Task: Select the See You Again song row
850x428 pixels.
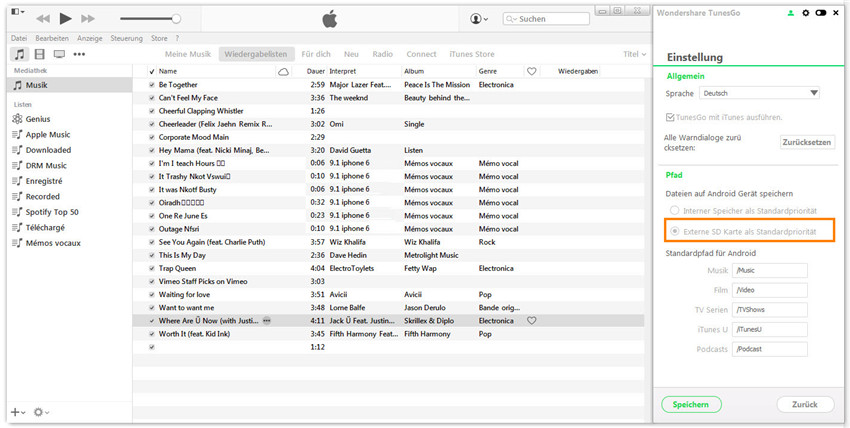Action: [x=388, y=242]
